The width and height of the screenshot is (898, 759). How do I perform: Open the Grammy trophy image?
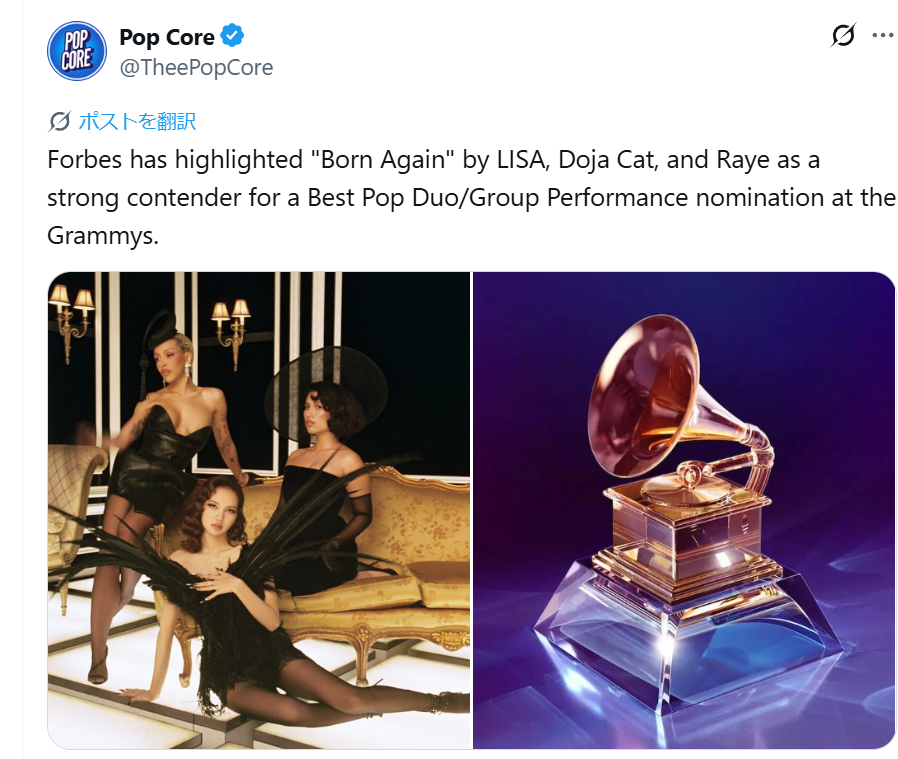click(684, 510)
